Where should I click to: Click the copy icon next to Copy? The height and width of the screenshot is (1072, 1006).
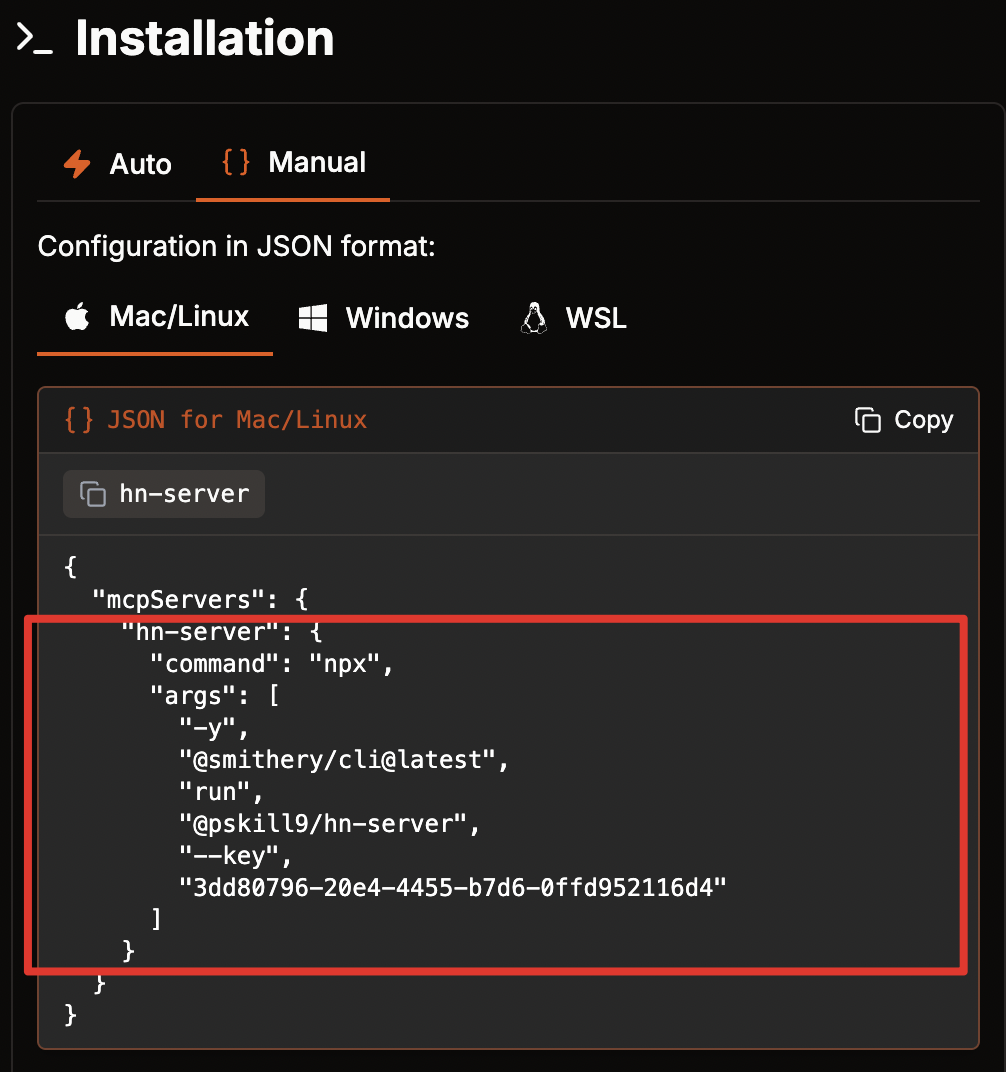pyautogui.click(x=867, y=420)
